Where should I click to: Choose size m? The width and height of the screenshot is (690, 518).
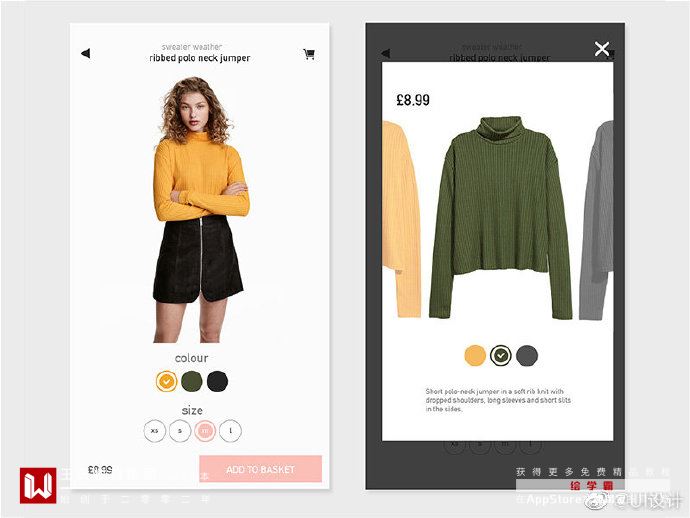point(205,430)
